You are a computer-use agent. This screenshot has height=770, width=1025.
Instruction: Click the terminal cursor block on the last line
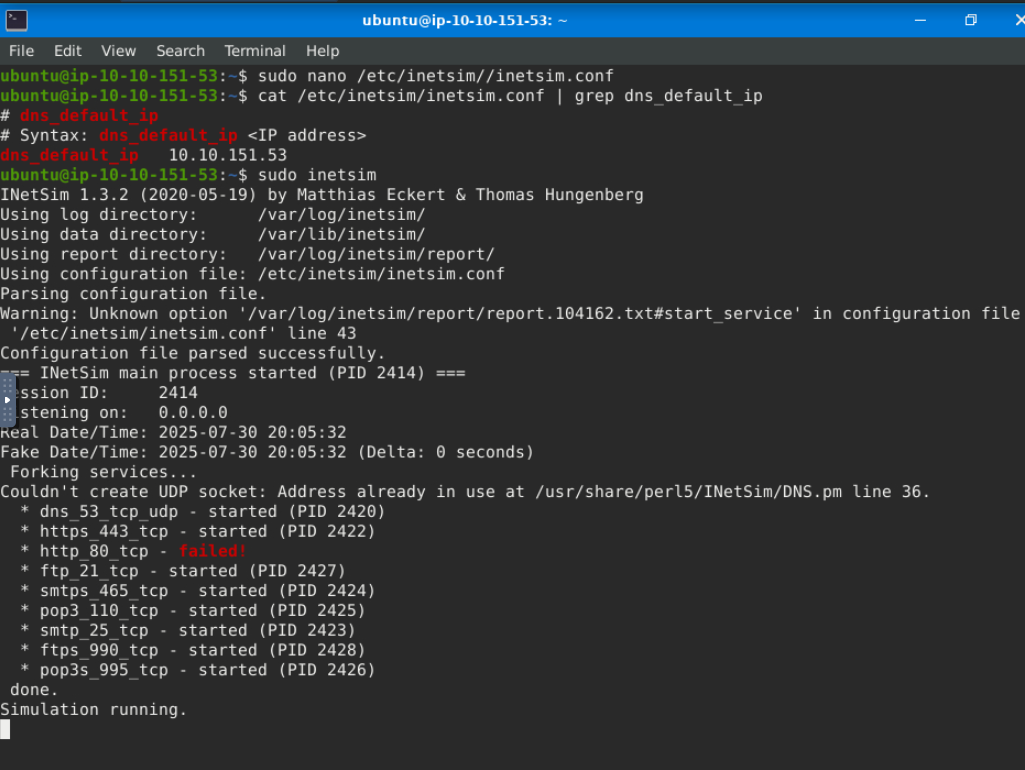(5, 729)
